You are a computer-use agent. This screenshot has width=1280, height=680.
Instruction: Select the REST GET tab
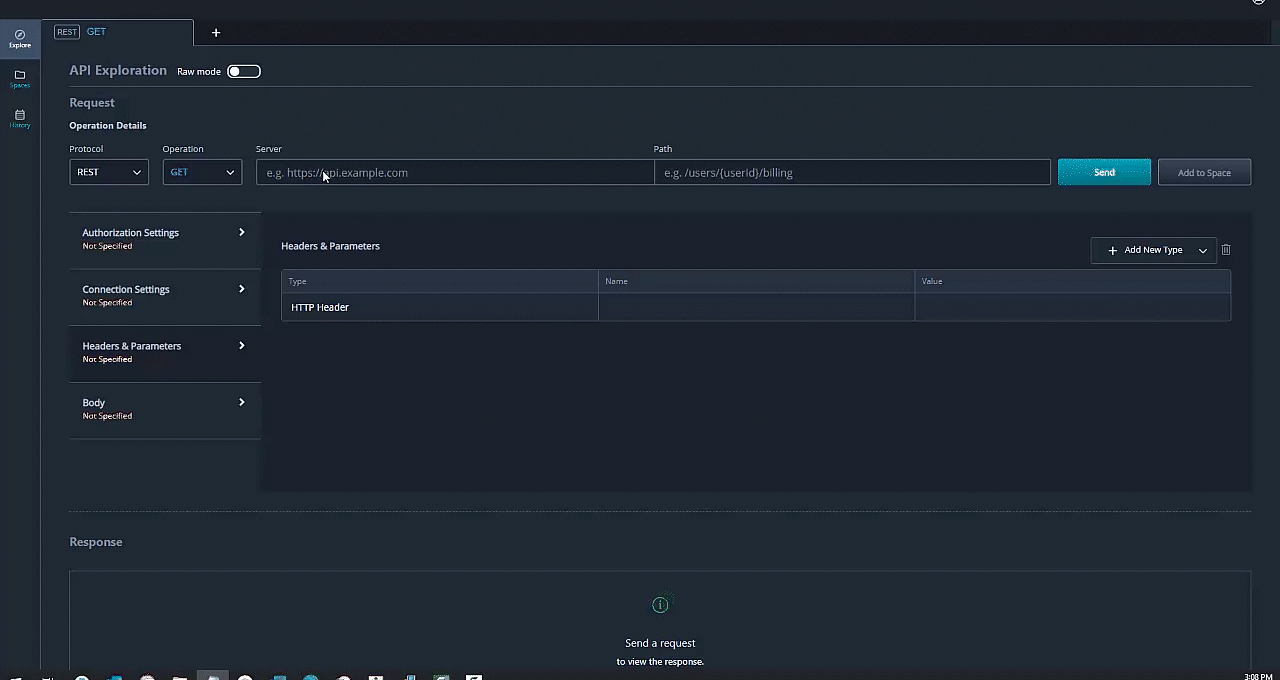pyautogui.click(x=118, y=32)
